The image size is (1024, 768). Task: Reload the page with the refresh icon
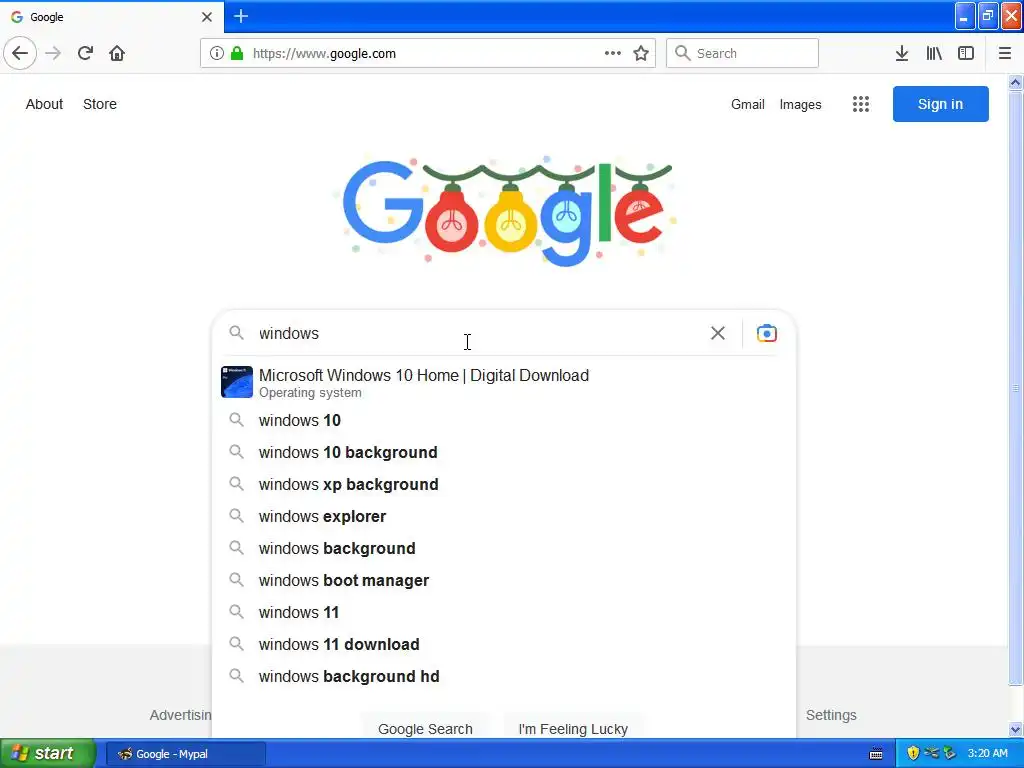[x=85, y=53]
